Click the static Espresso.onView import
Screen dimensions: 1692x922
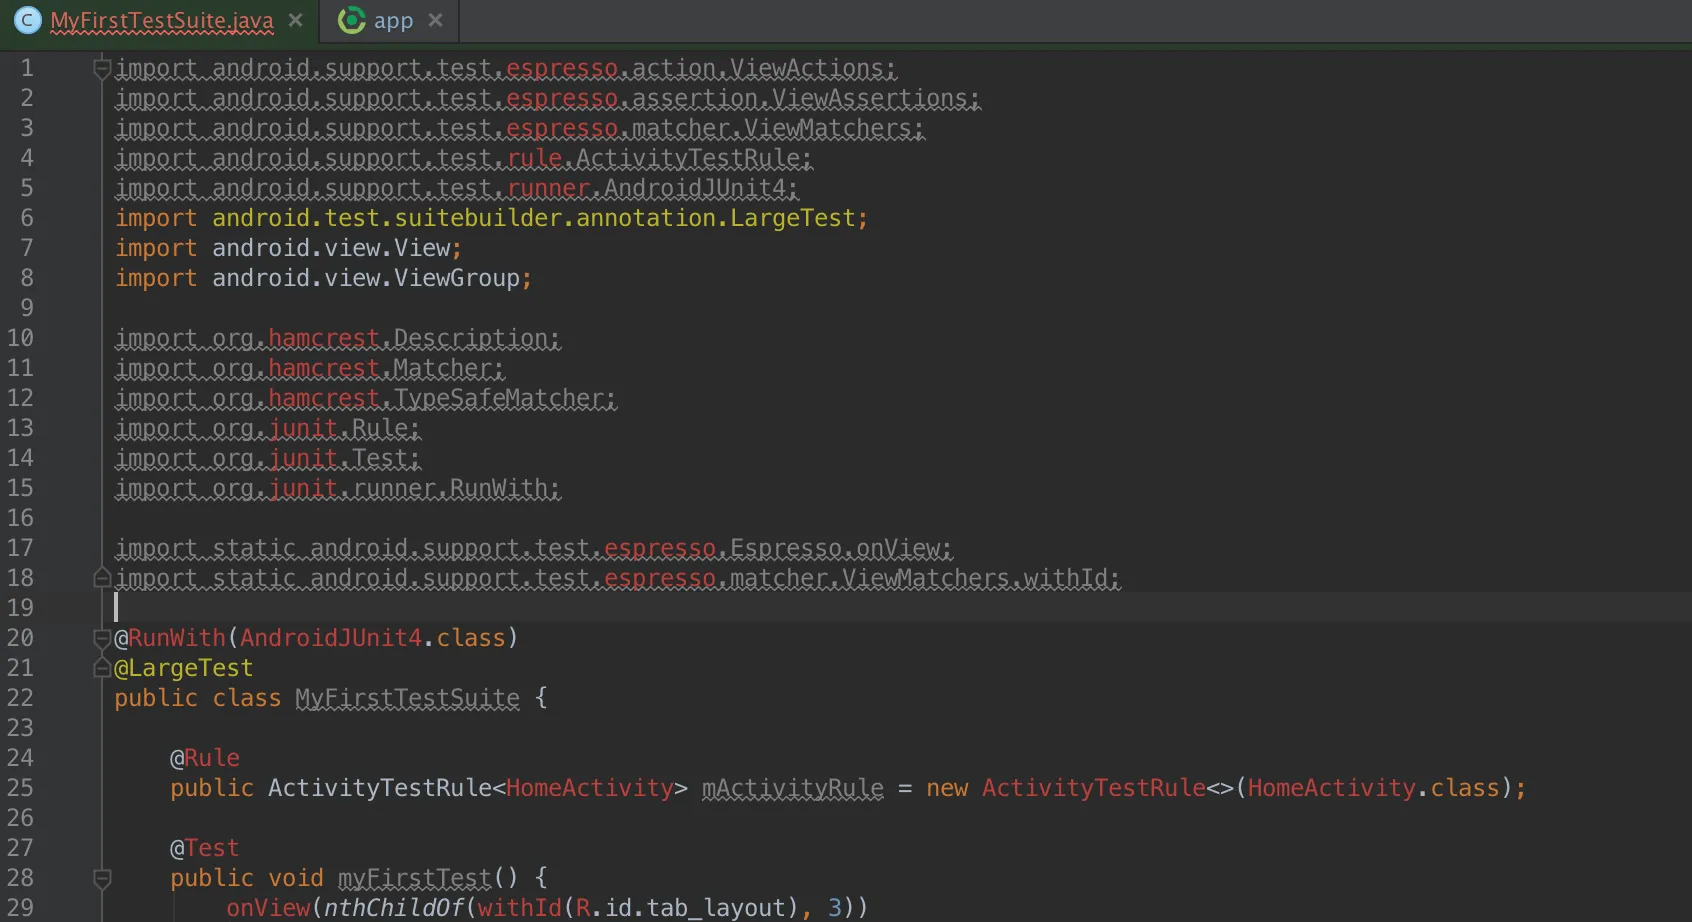point(533,548)
